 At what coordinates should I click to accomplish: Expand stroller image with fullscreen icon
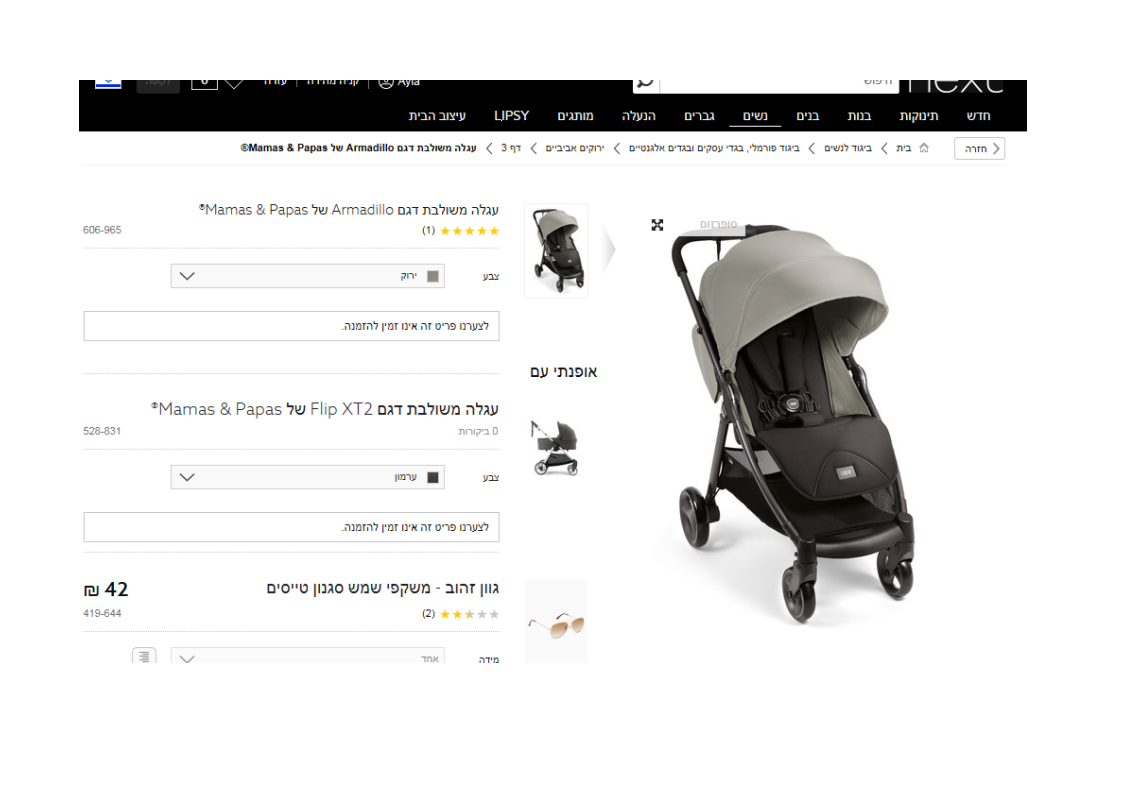[657, 225]
